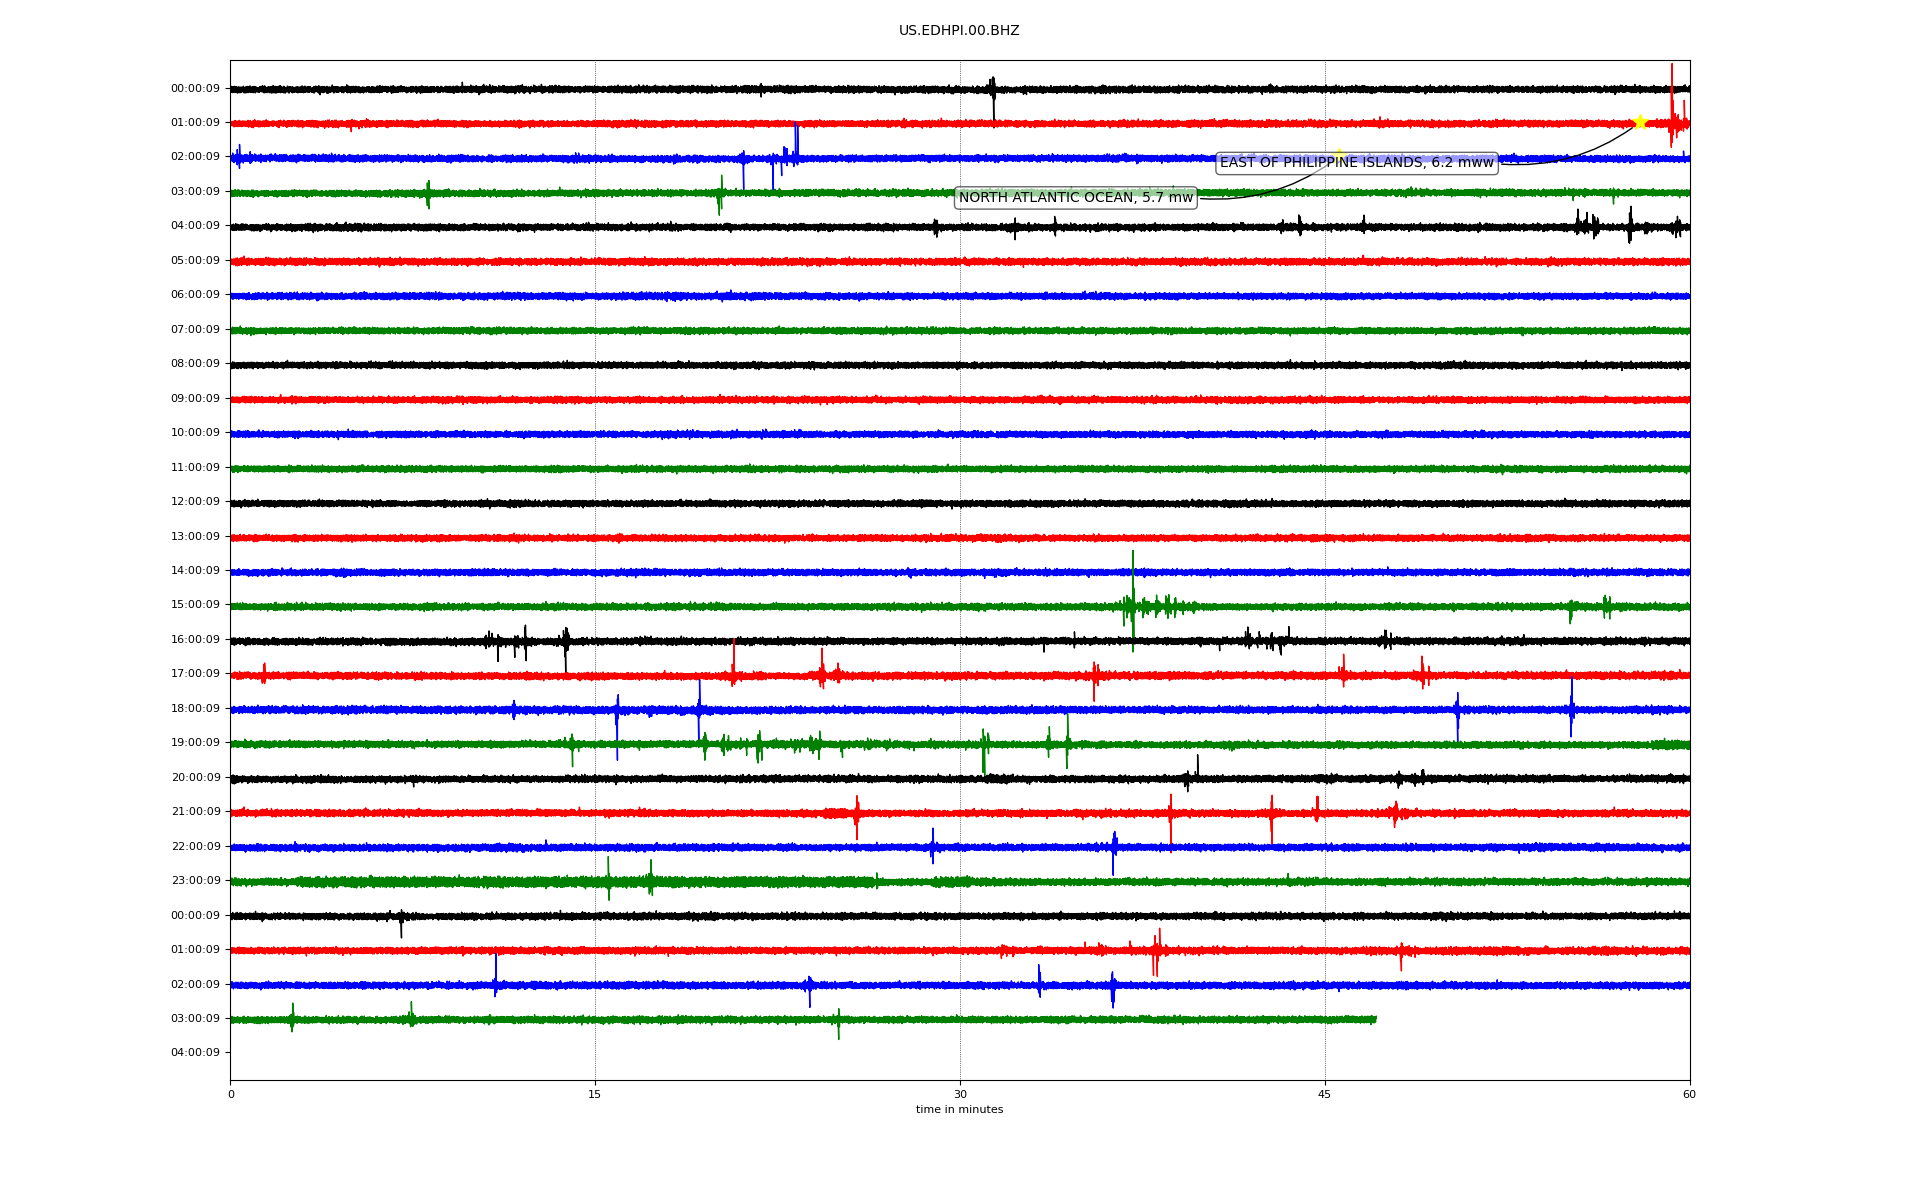Click the x-axis tick label 30
The width and height of the screenshot is (1920, 1200).
coord(960,1095)
